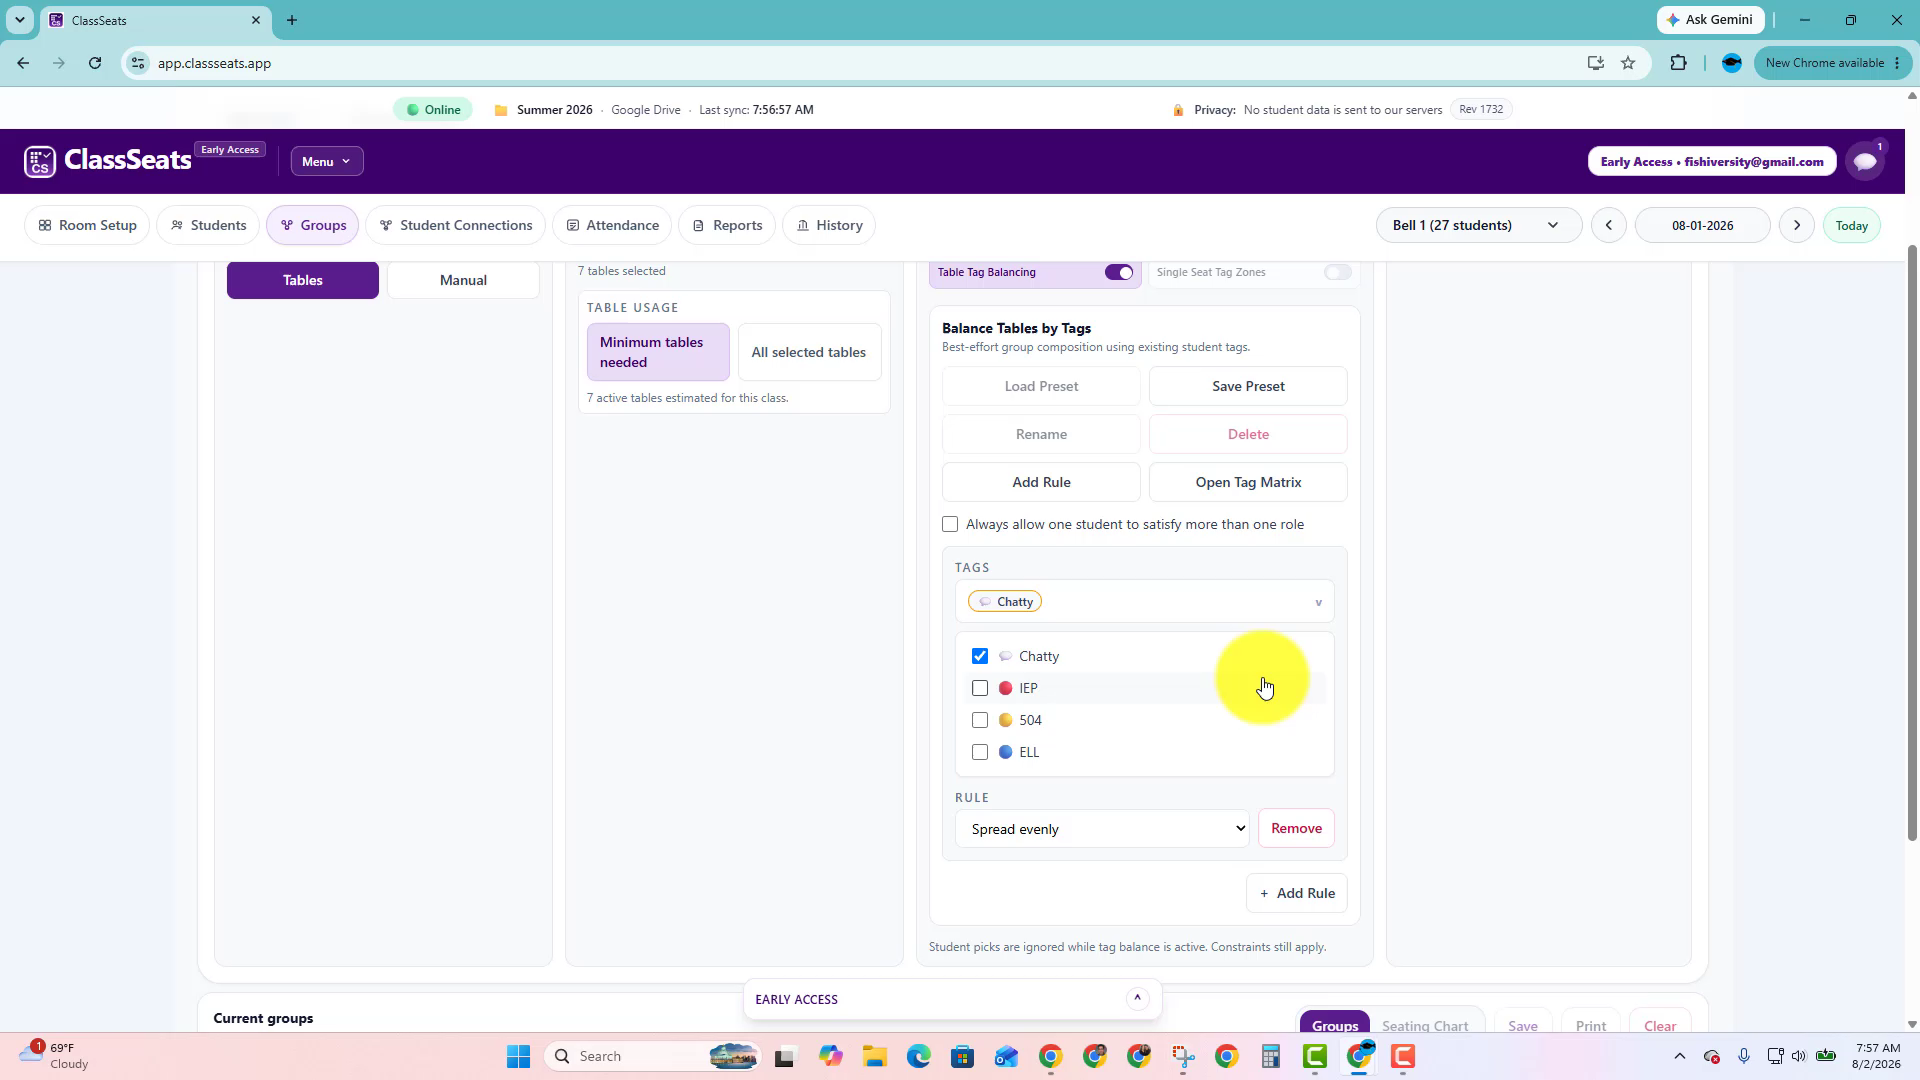Open the Spread evenly rule dropdown
The image size is (1920, 1080).
tap(1102, 829)
